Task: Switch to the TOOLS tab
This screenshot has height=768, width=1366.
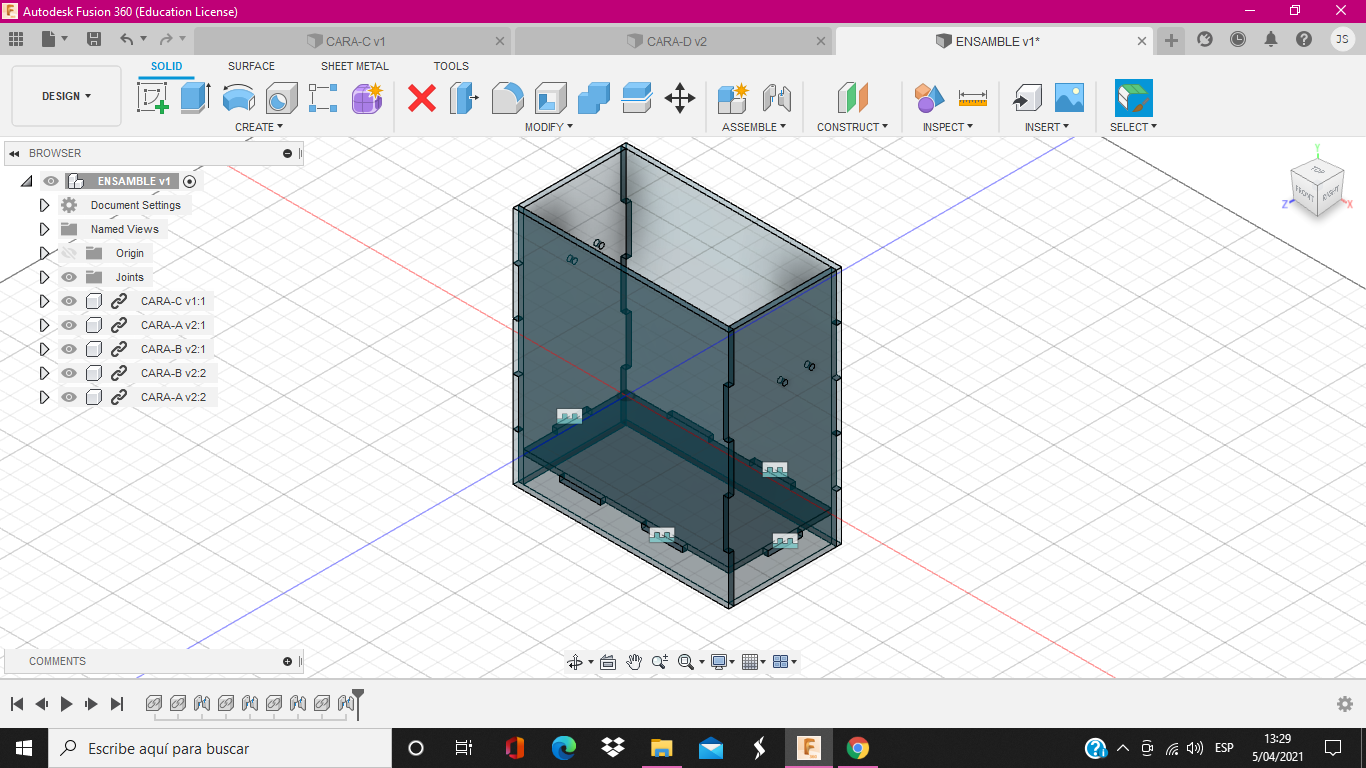Action: coord(451,66)
